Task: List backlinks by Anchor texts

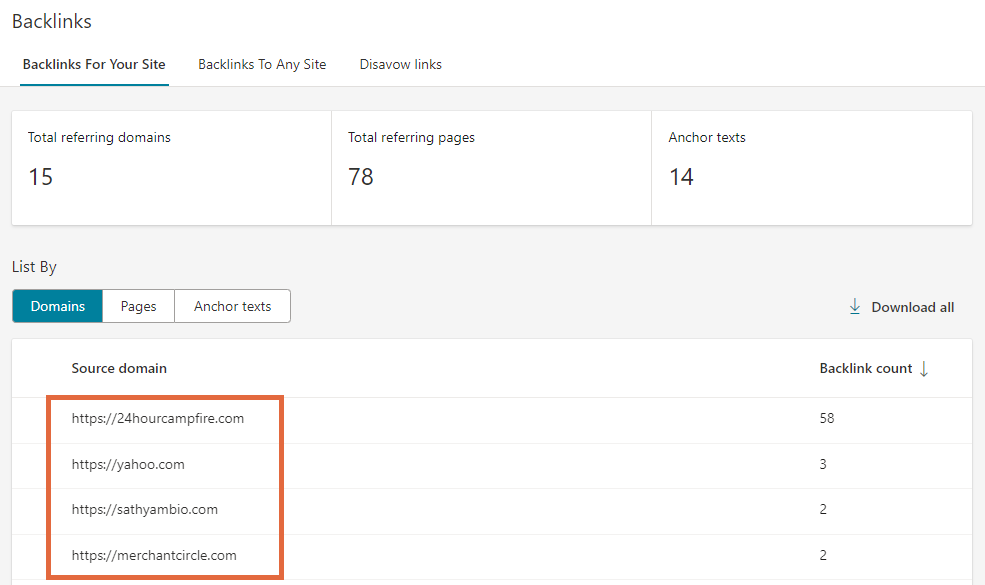Action: coord(232,307)
